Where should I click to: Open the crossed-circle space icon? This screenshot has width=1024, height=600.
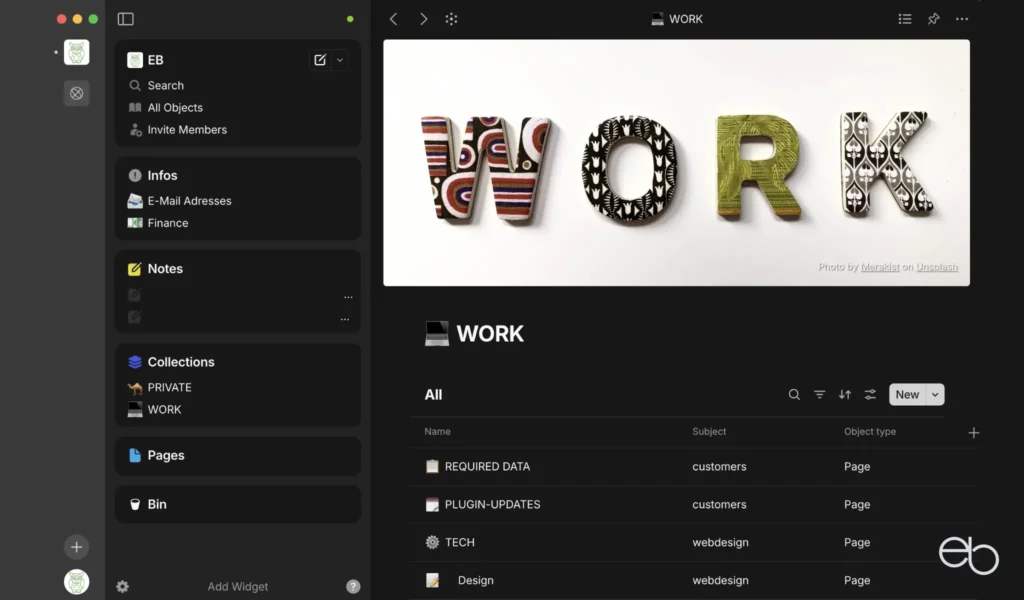(x=76, y=93)
